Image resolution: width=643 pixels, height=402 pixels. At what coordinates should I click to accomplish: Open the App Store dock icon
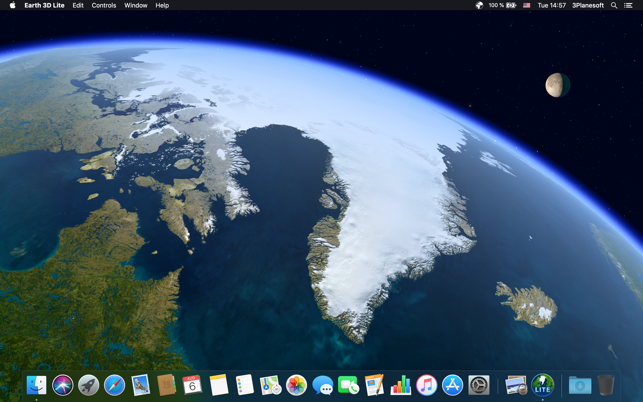point(453,385)
